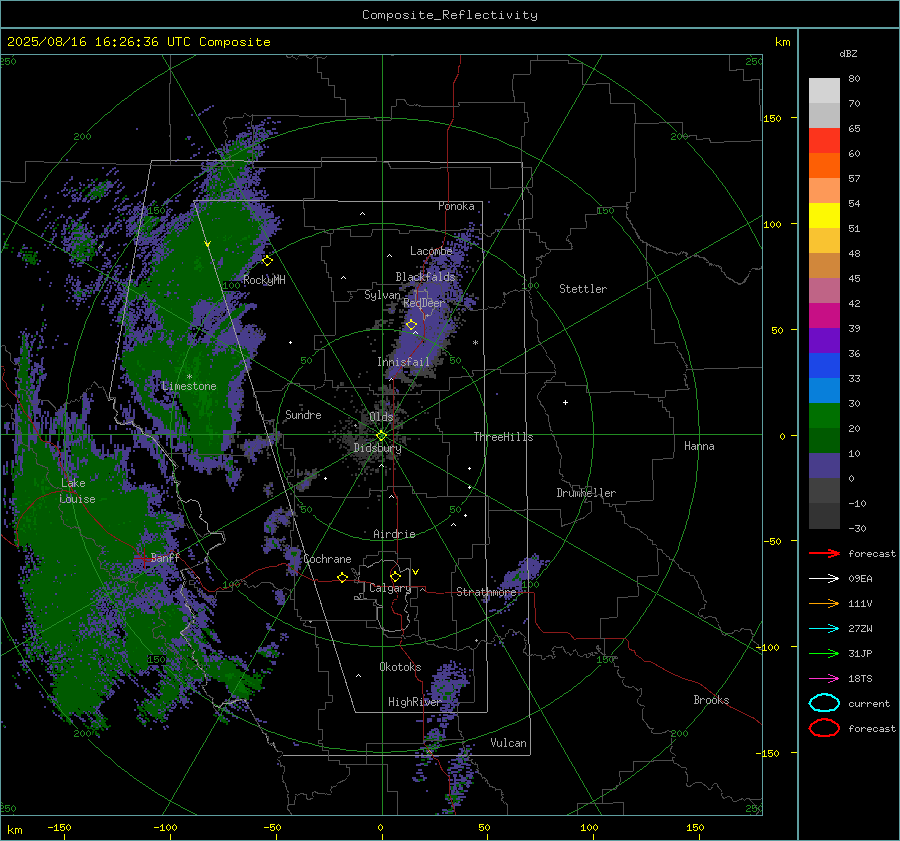Click the 09EA legend label
Viewport: 900px width, 841px height.
pyautogui.click(x=860, y=579)
